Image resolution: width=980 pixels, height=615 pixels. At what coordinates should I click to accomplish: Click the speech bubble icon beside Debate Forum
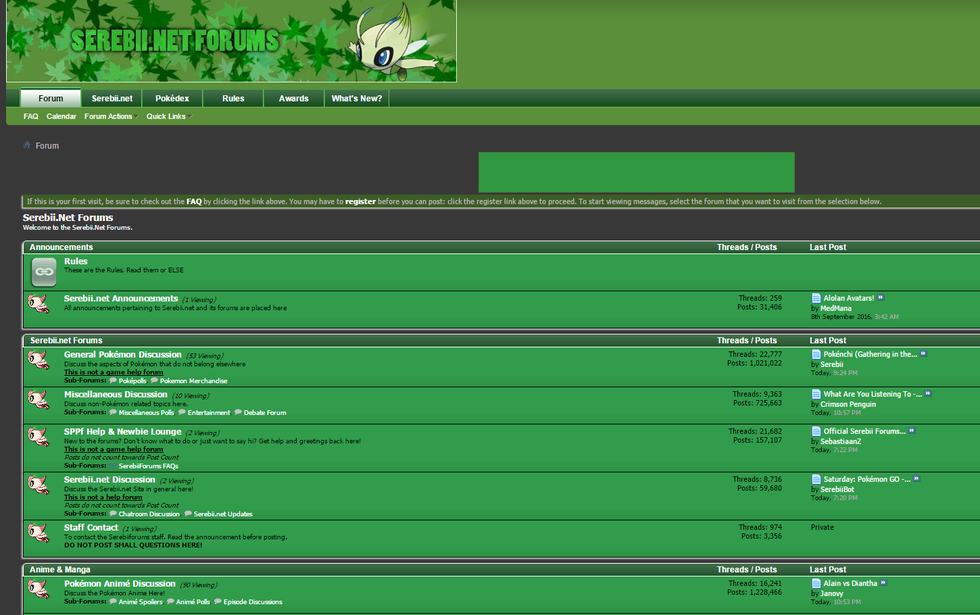[x=237, y=412]
